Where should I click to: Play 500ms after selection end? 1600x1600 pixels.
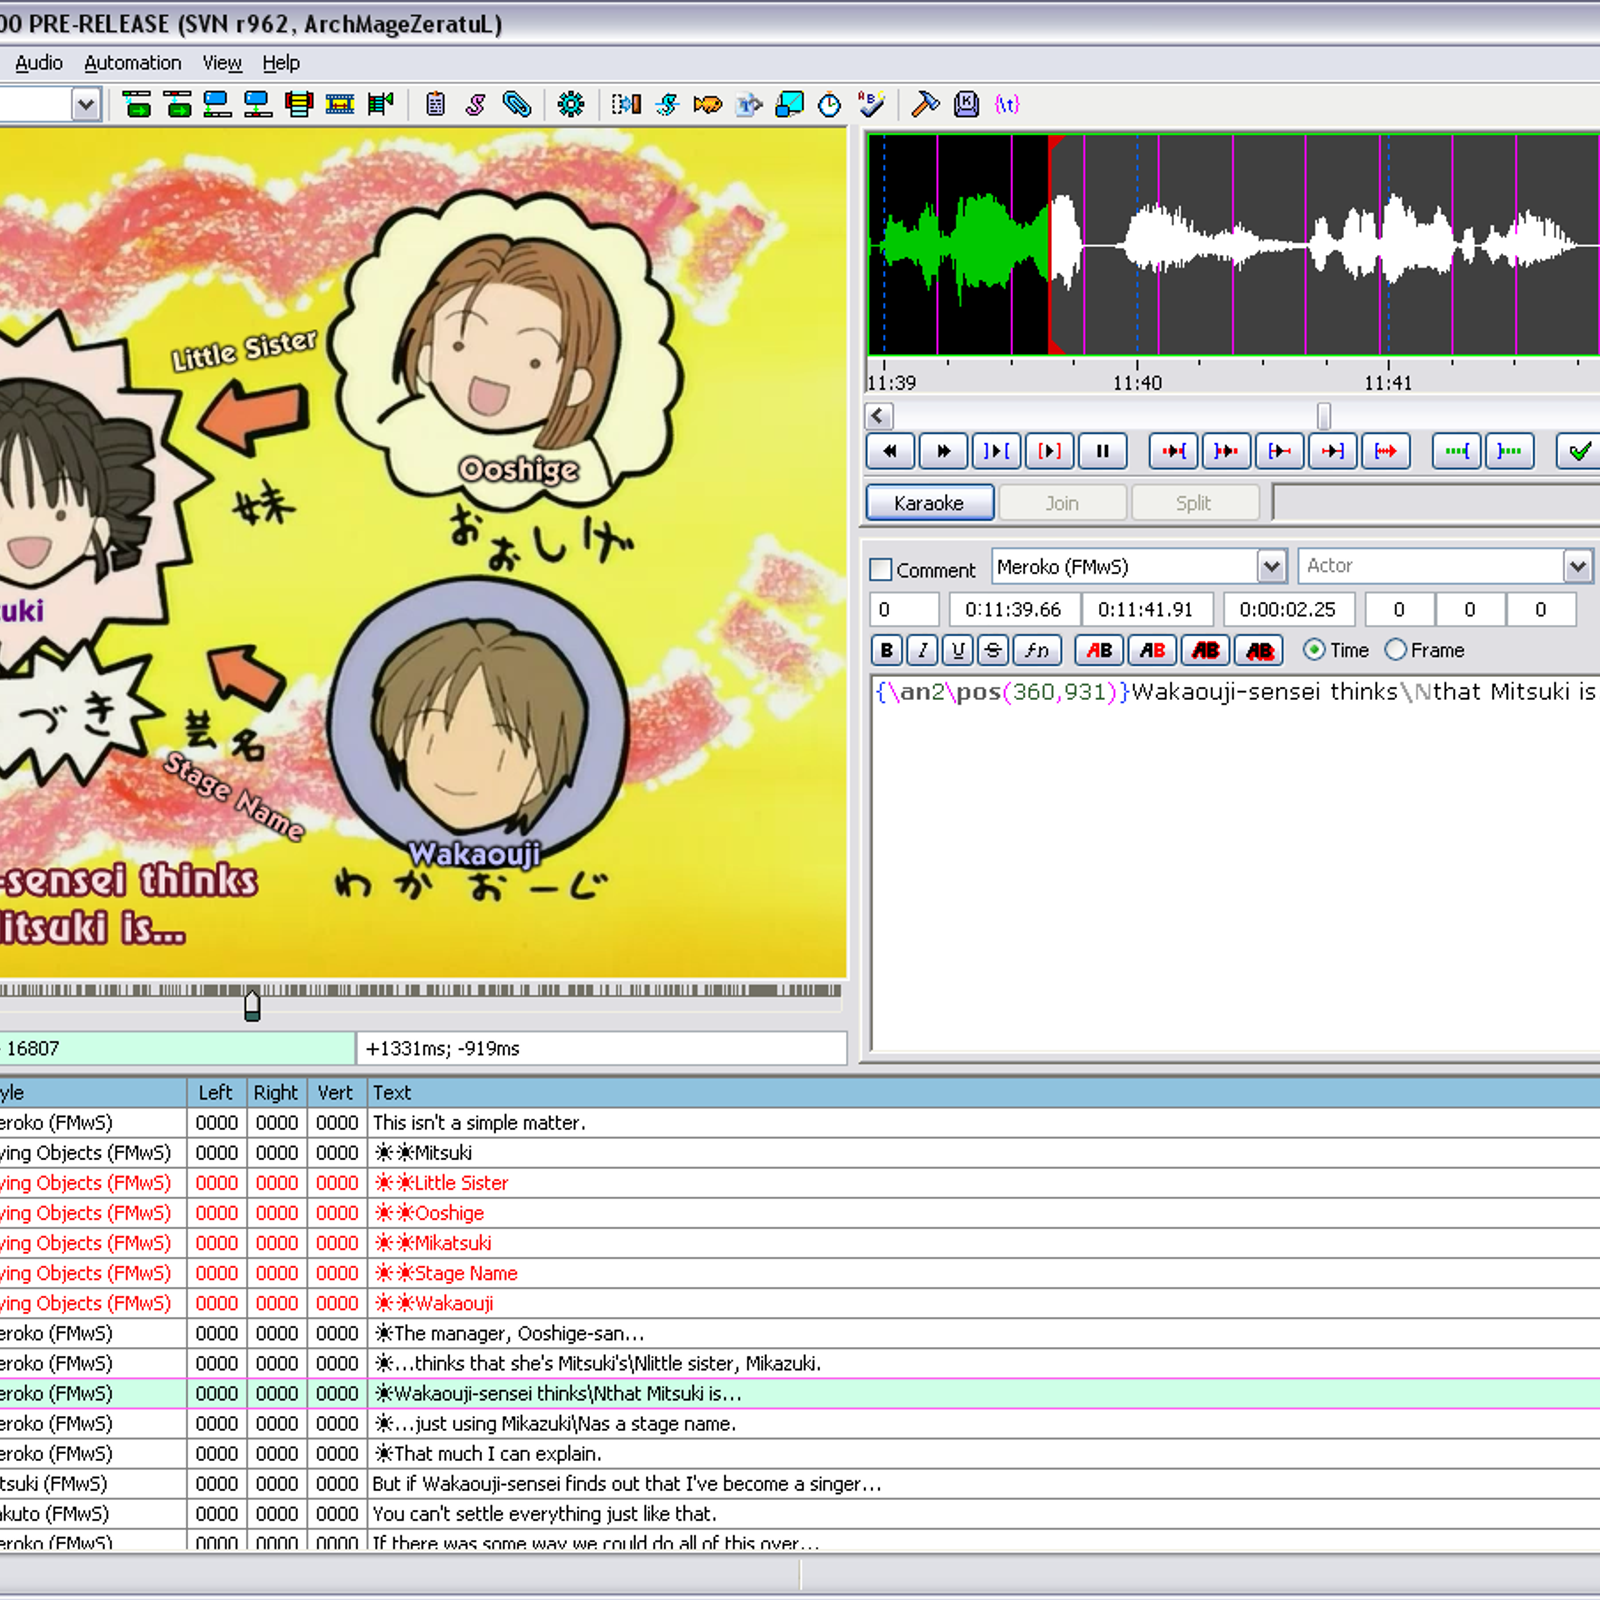[1226, 451]
